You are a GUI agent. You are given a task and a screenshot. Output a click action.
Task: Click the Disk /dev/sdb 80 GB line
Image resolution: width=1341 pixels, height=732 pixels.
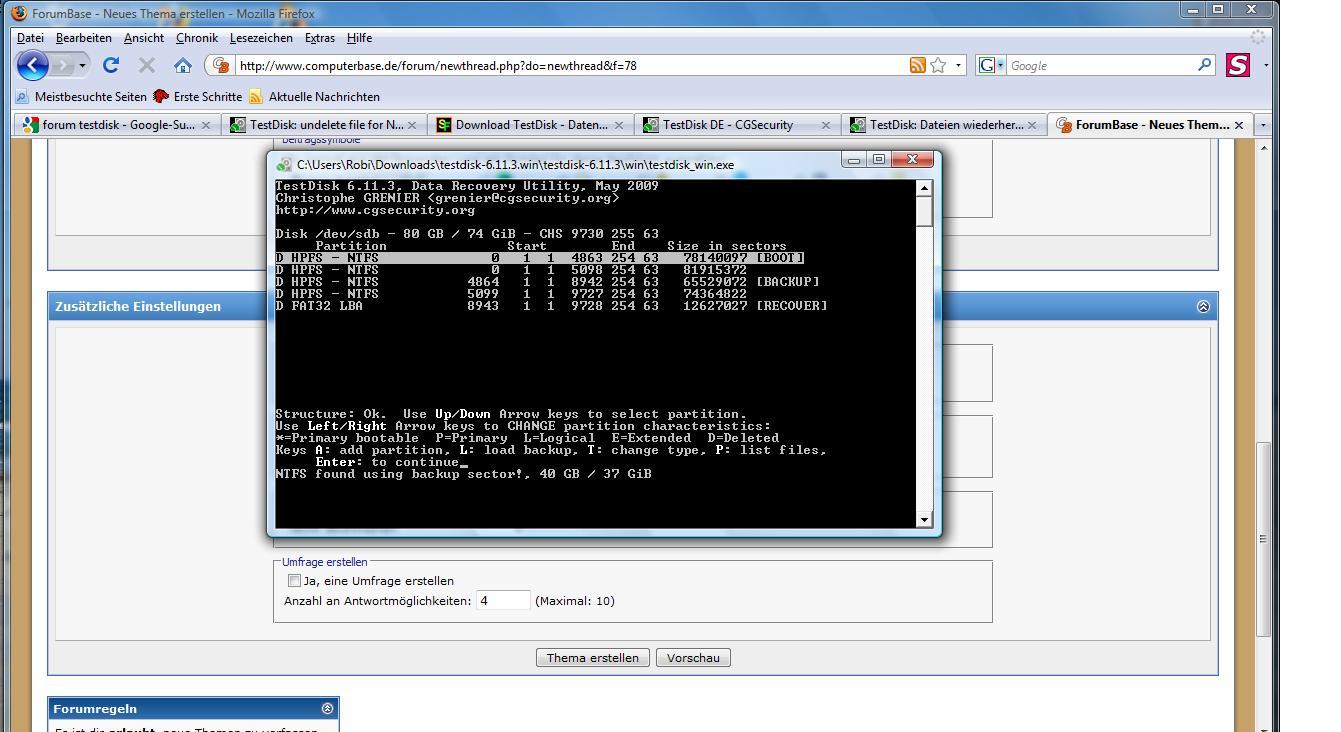[x=467, y=234]
